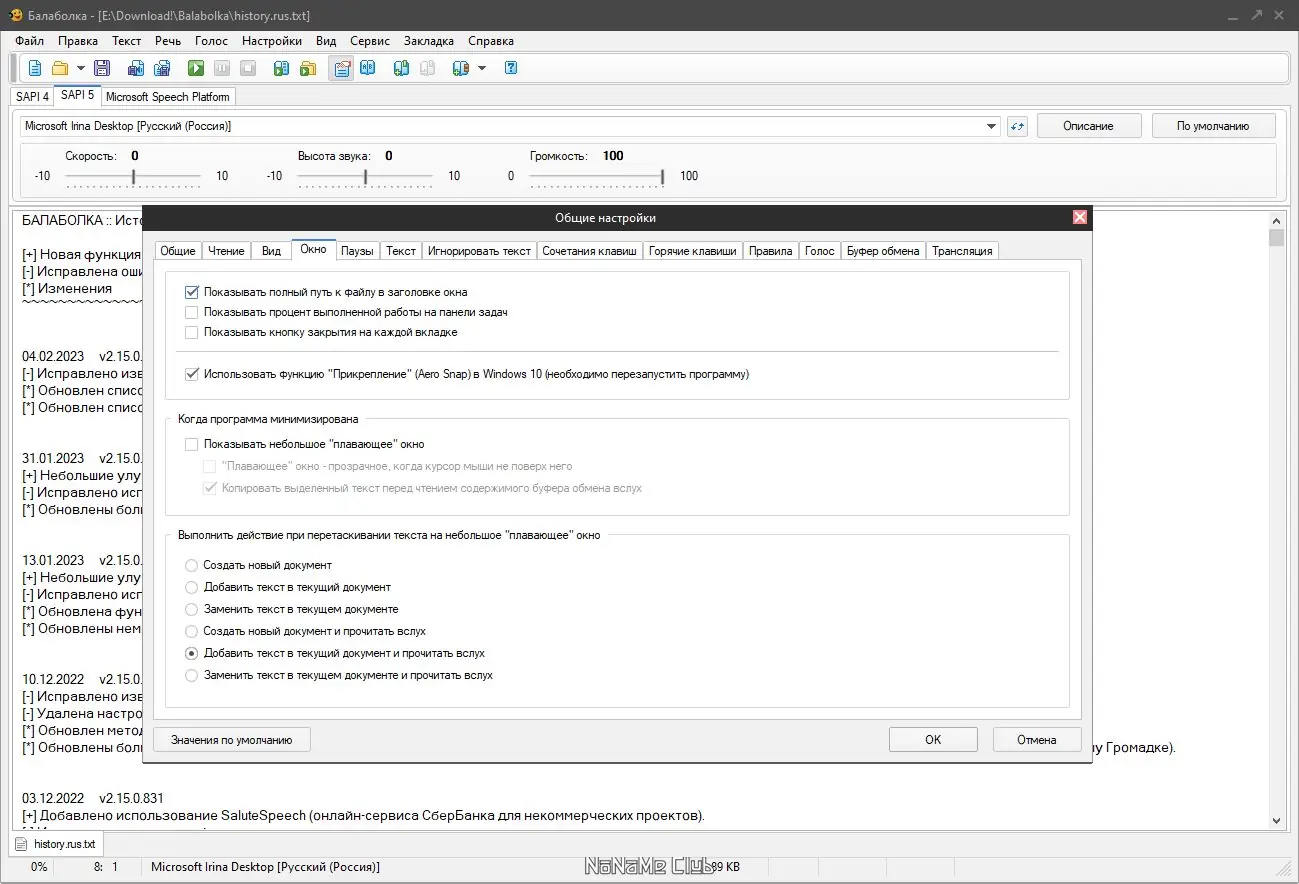Open the Microsoft Irina Desktop voice dropdown
Viewport: 1299px width, 884px height.
click(992, 126)
